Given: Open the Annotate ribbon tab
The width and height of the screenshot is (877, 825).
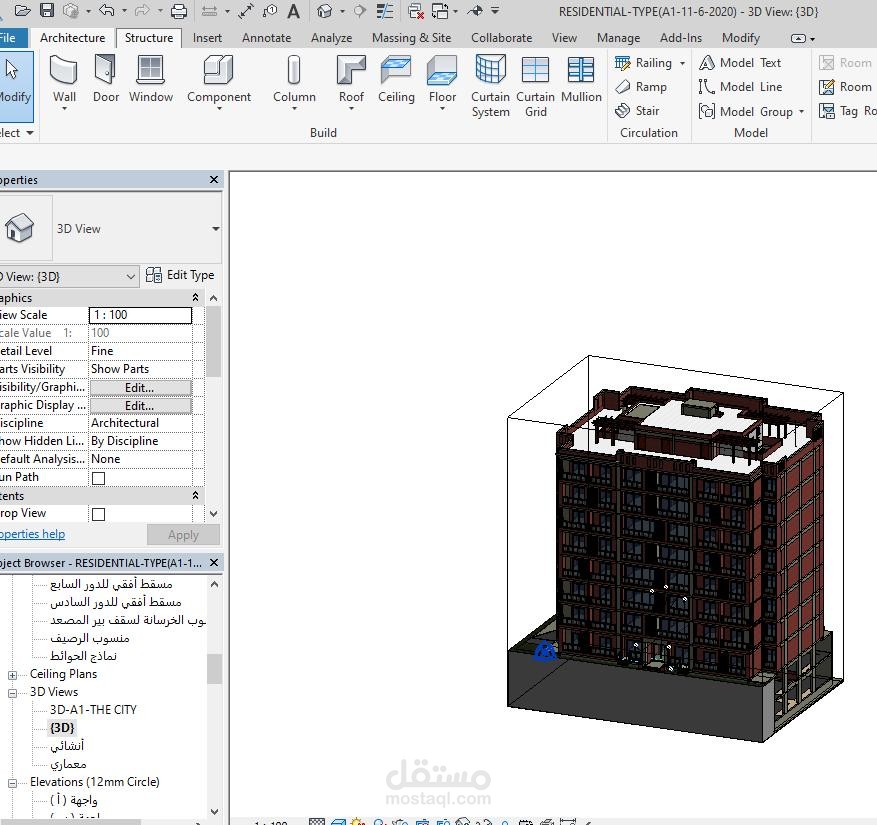Looking at the screenshot, I should point(266,38).
